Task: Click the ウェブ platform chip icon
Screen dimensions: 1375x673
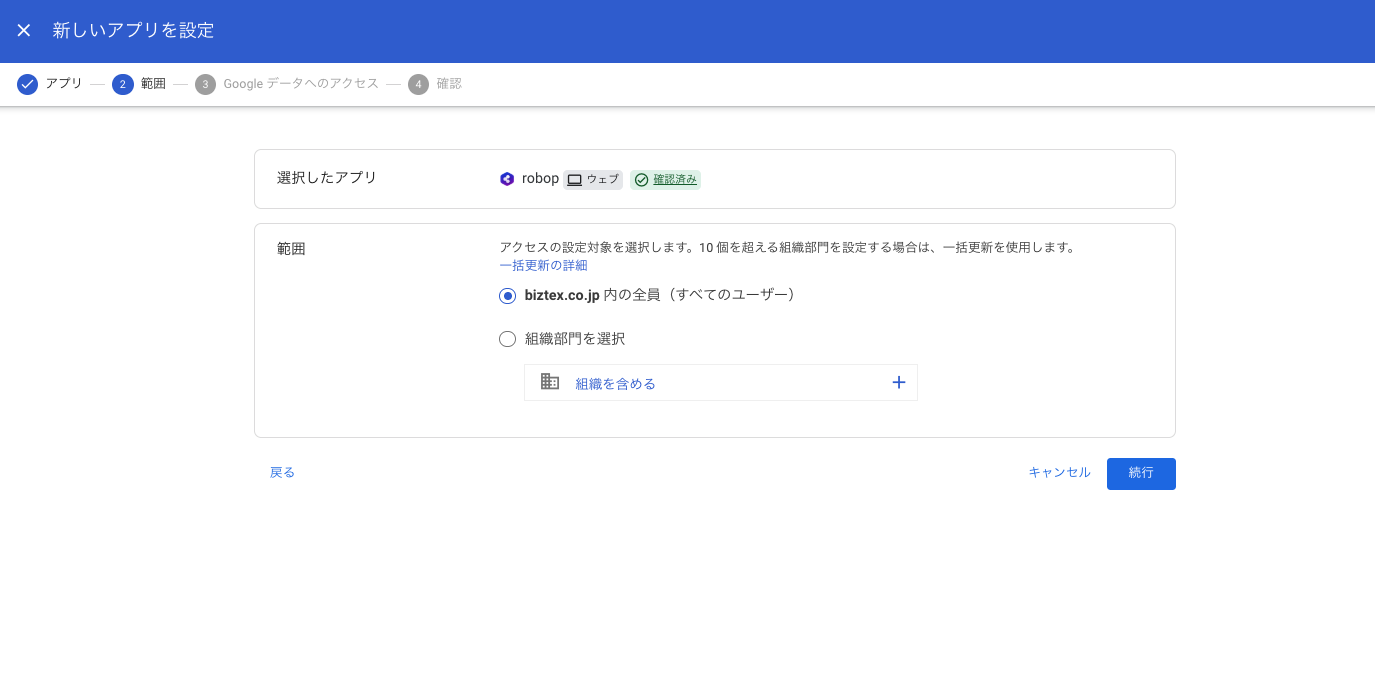Action: (x=575, y=180)
